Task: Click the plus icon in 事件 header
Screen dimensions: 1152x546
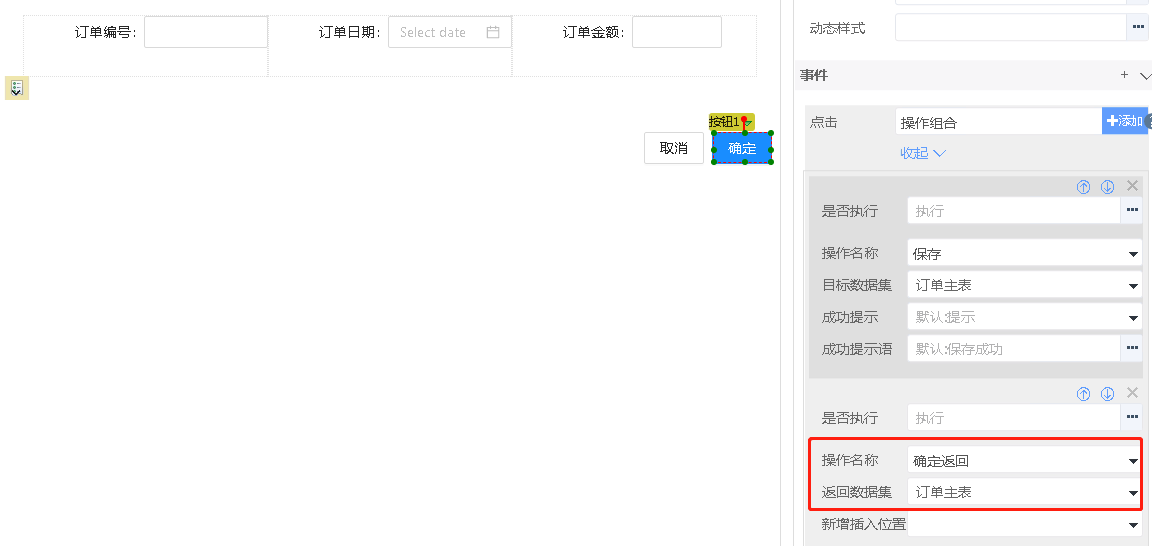Action: 1124,75
